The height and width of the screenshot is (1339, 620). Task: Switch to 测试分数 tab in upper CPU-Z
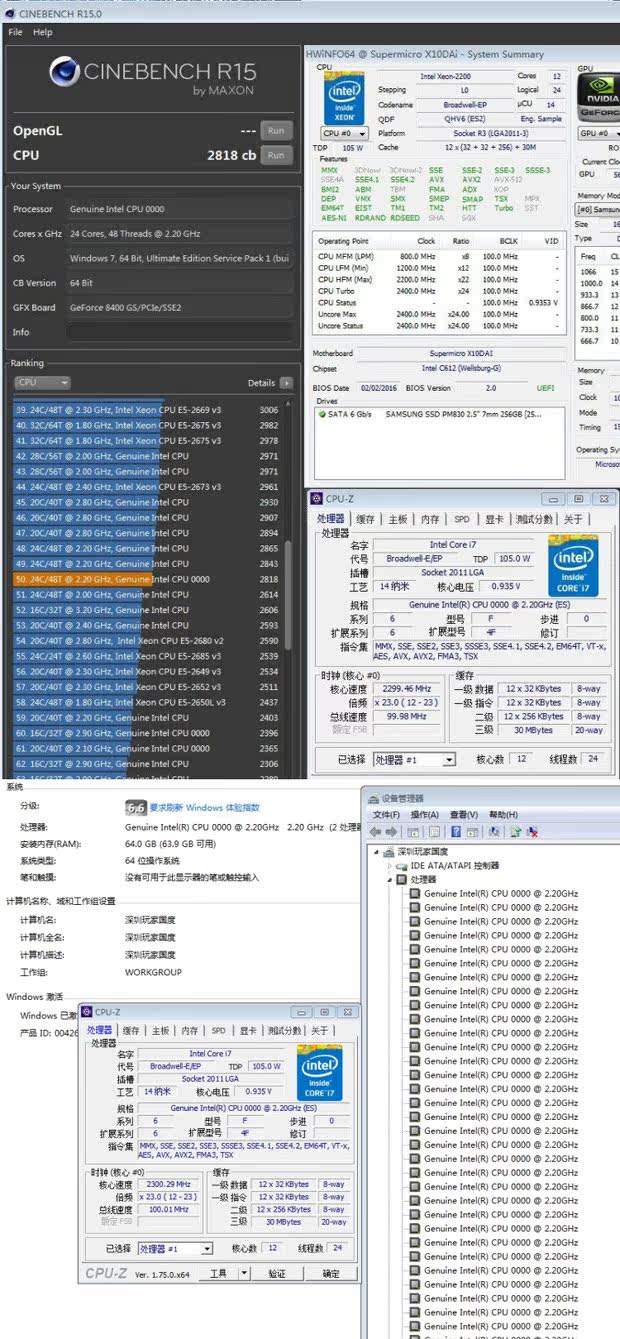tap(535, 519)
